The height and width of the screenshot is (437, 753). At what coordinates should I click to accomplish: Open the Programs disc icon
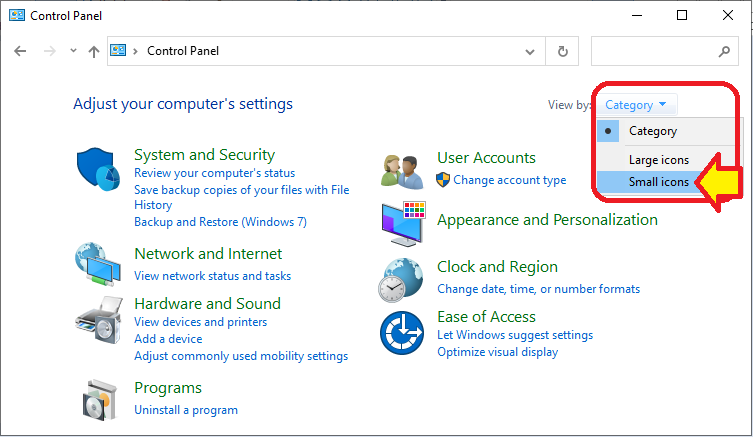coord(99,400)
